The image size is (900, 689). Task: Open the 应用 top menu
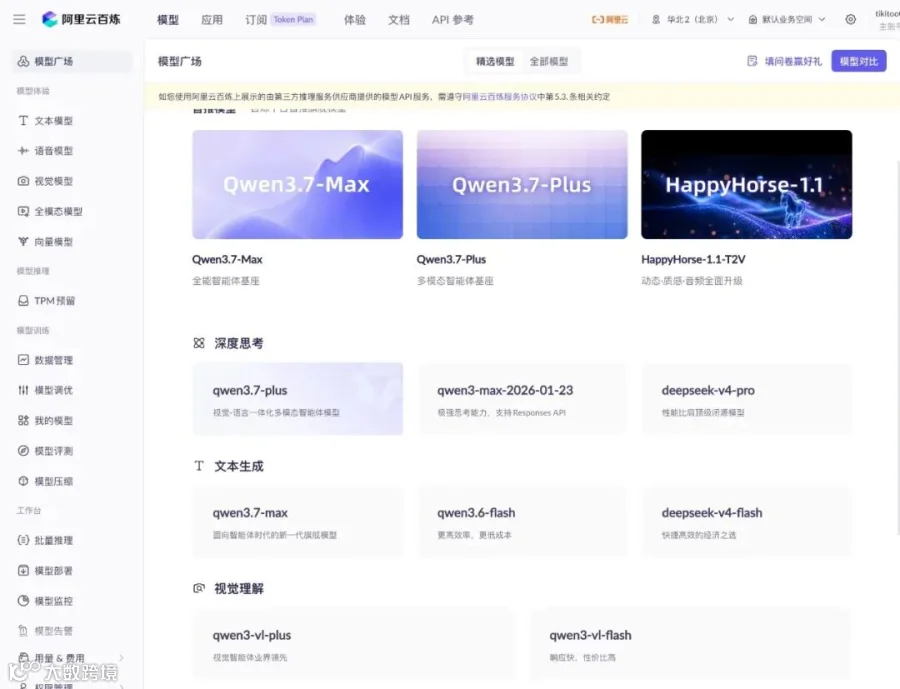click(212, 20)
